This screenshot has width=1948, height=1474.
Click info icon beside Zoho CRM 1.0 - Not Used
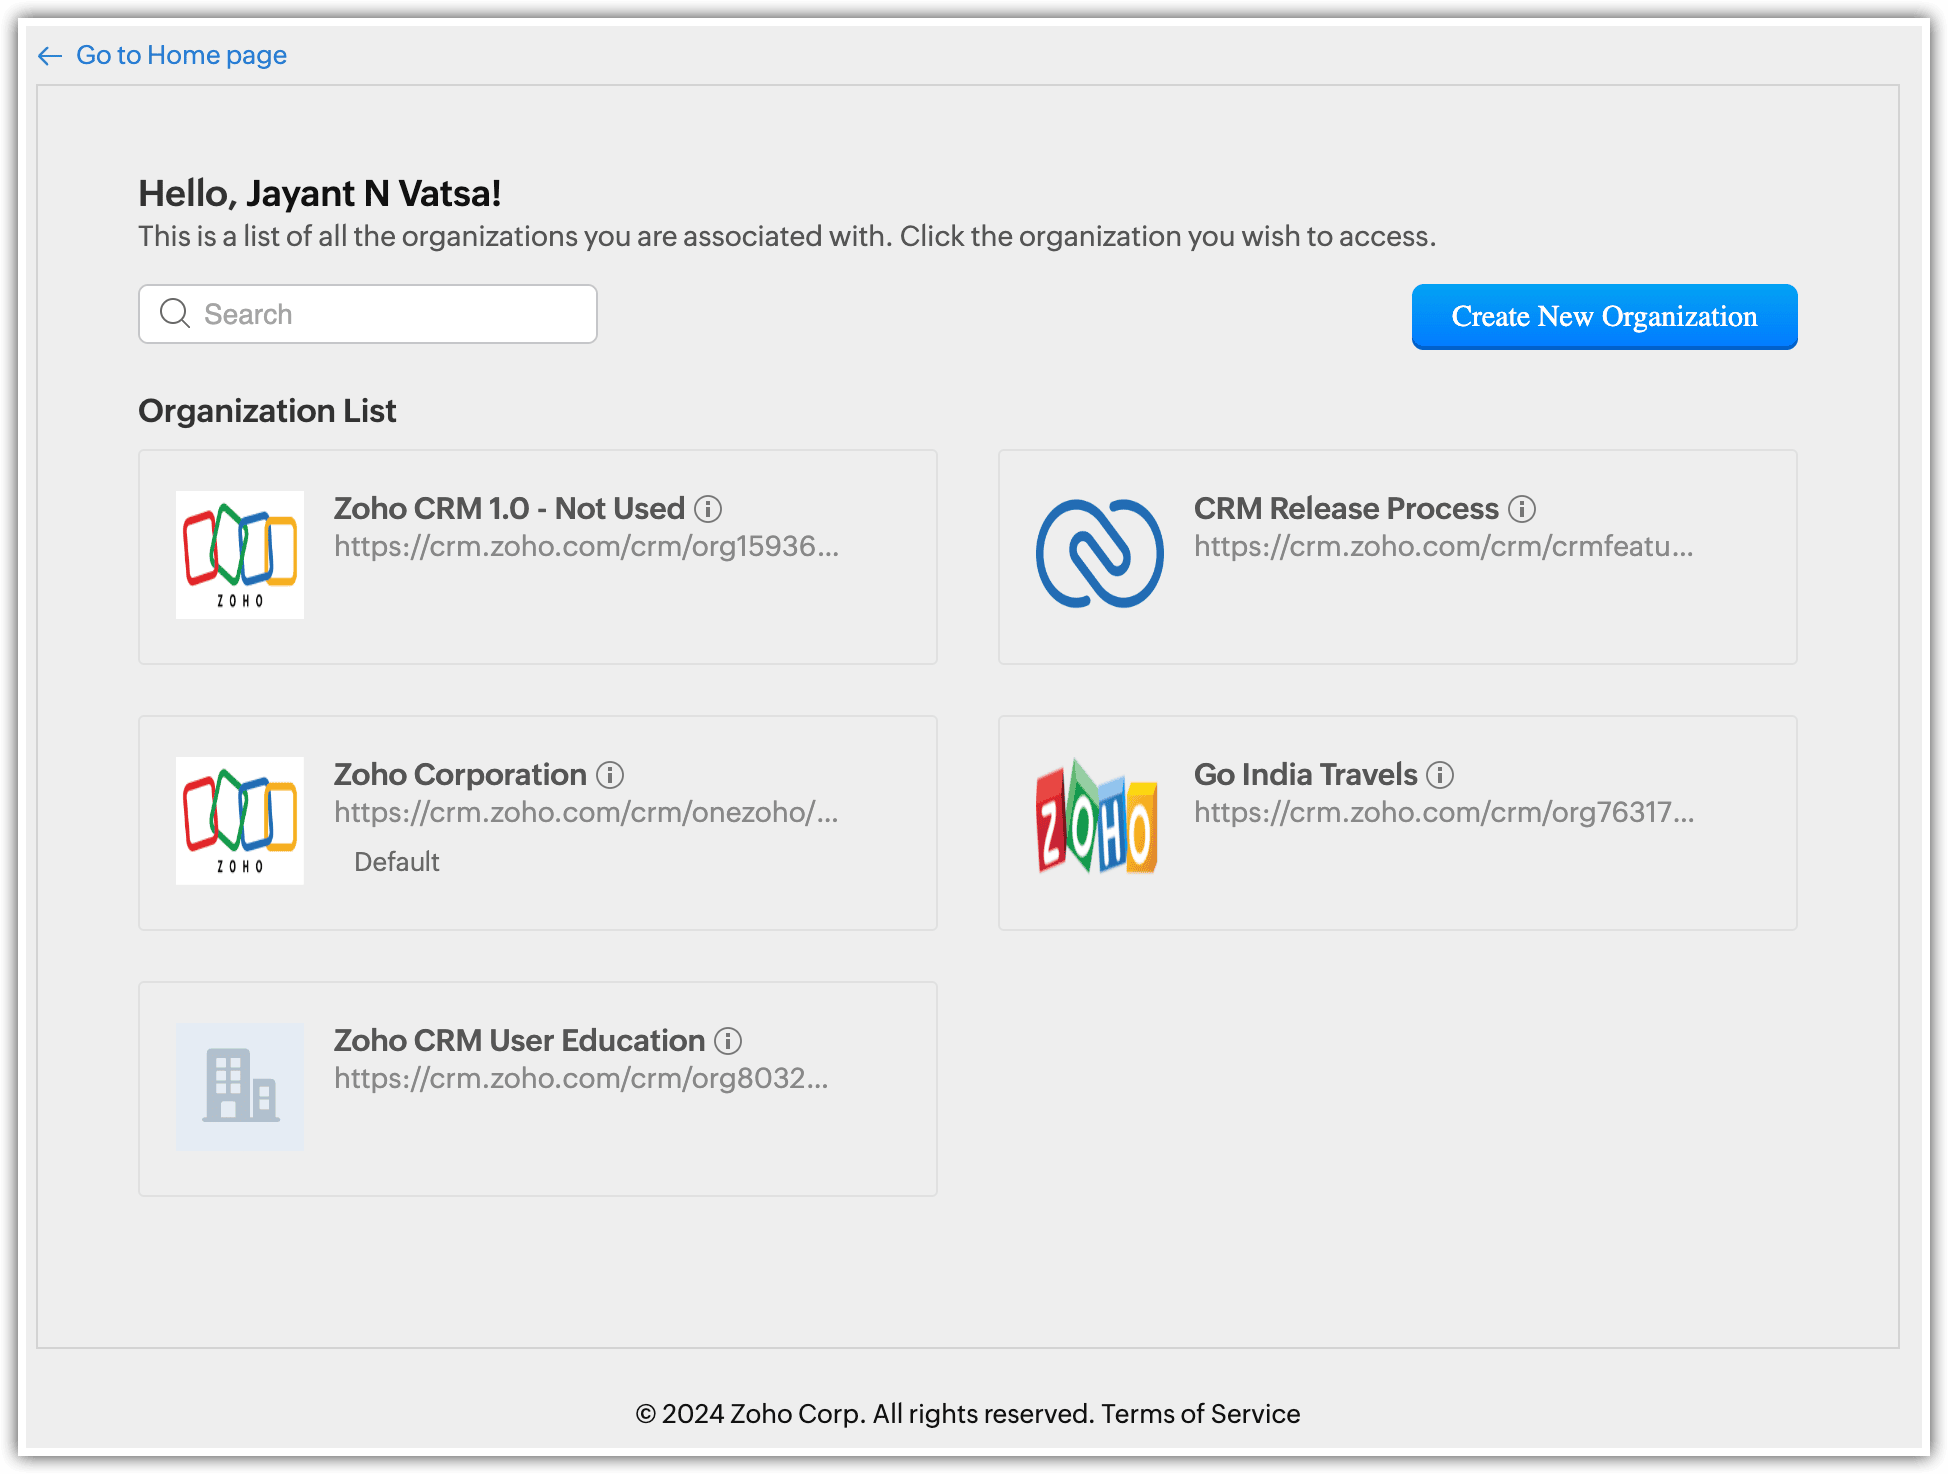(708, 509)
